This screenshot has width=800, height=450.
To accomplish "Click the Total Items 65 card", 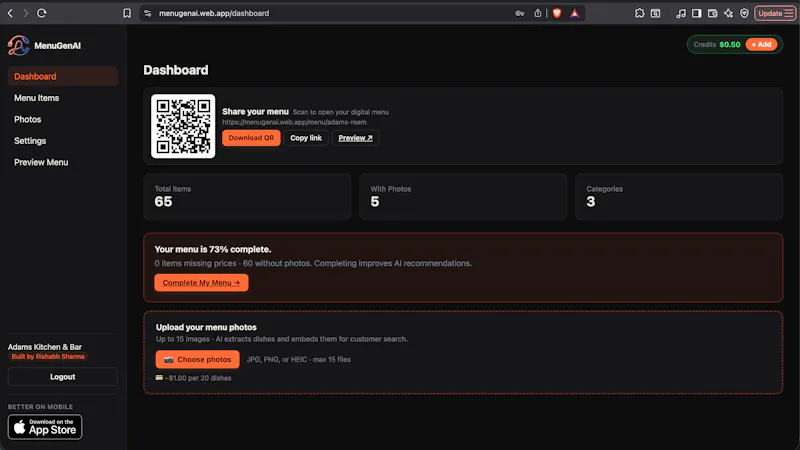I will click(x=247, y=196).
